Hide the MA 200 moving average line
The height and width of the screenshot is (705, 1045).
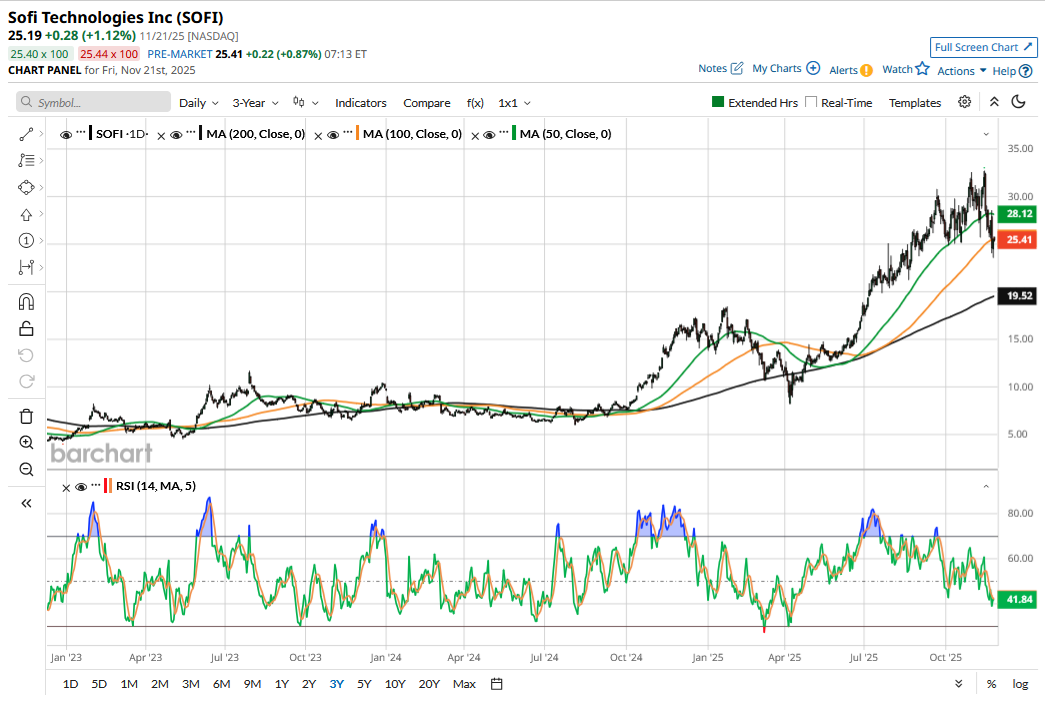coord(175,134)
